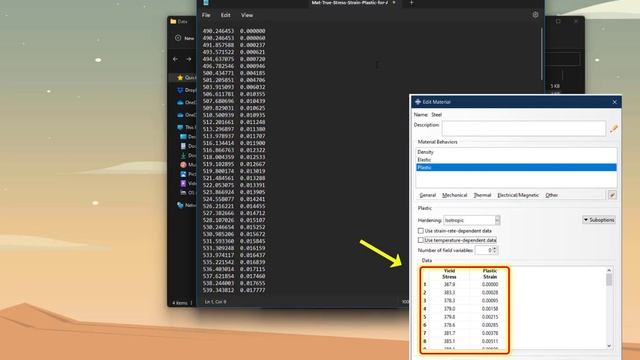The height and width of the screenshot is (360, 640).
Task: Click Notepad line starting 500.434771
Action: pyautogui.click(x=234, y=73)
